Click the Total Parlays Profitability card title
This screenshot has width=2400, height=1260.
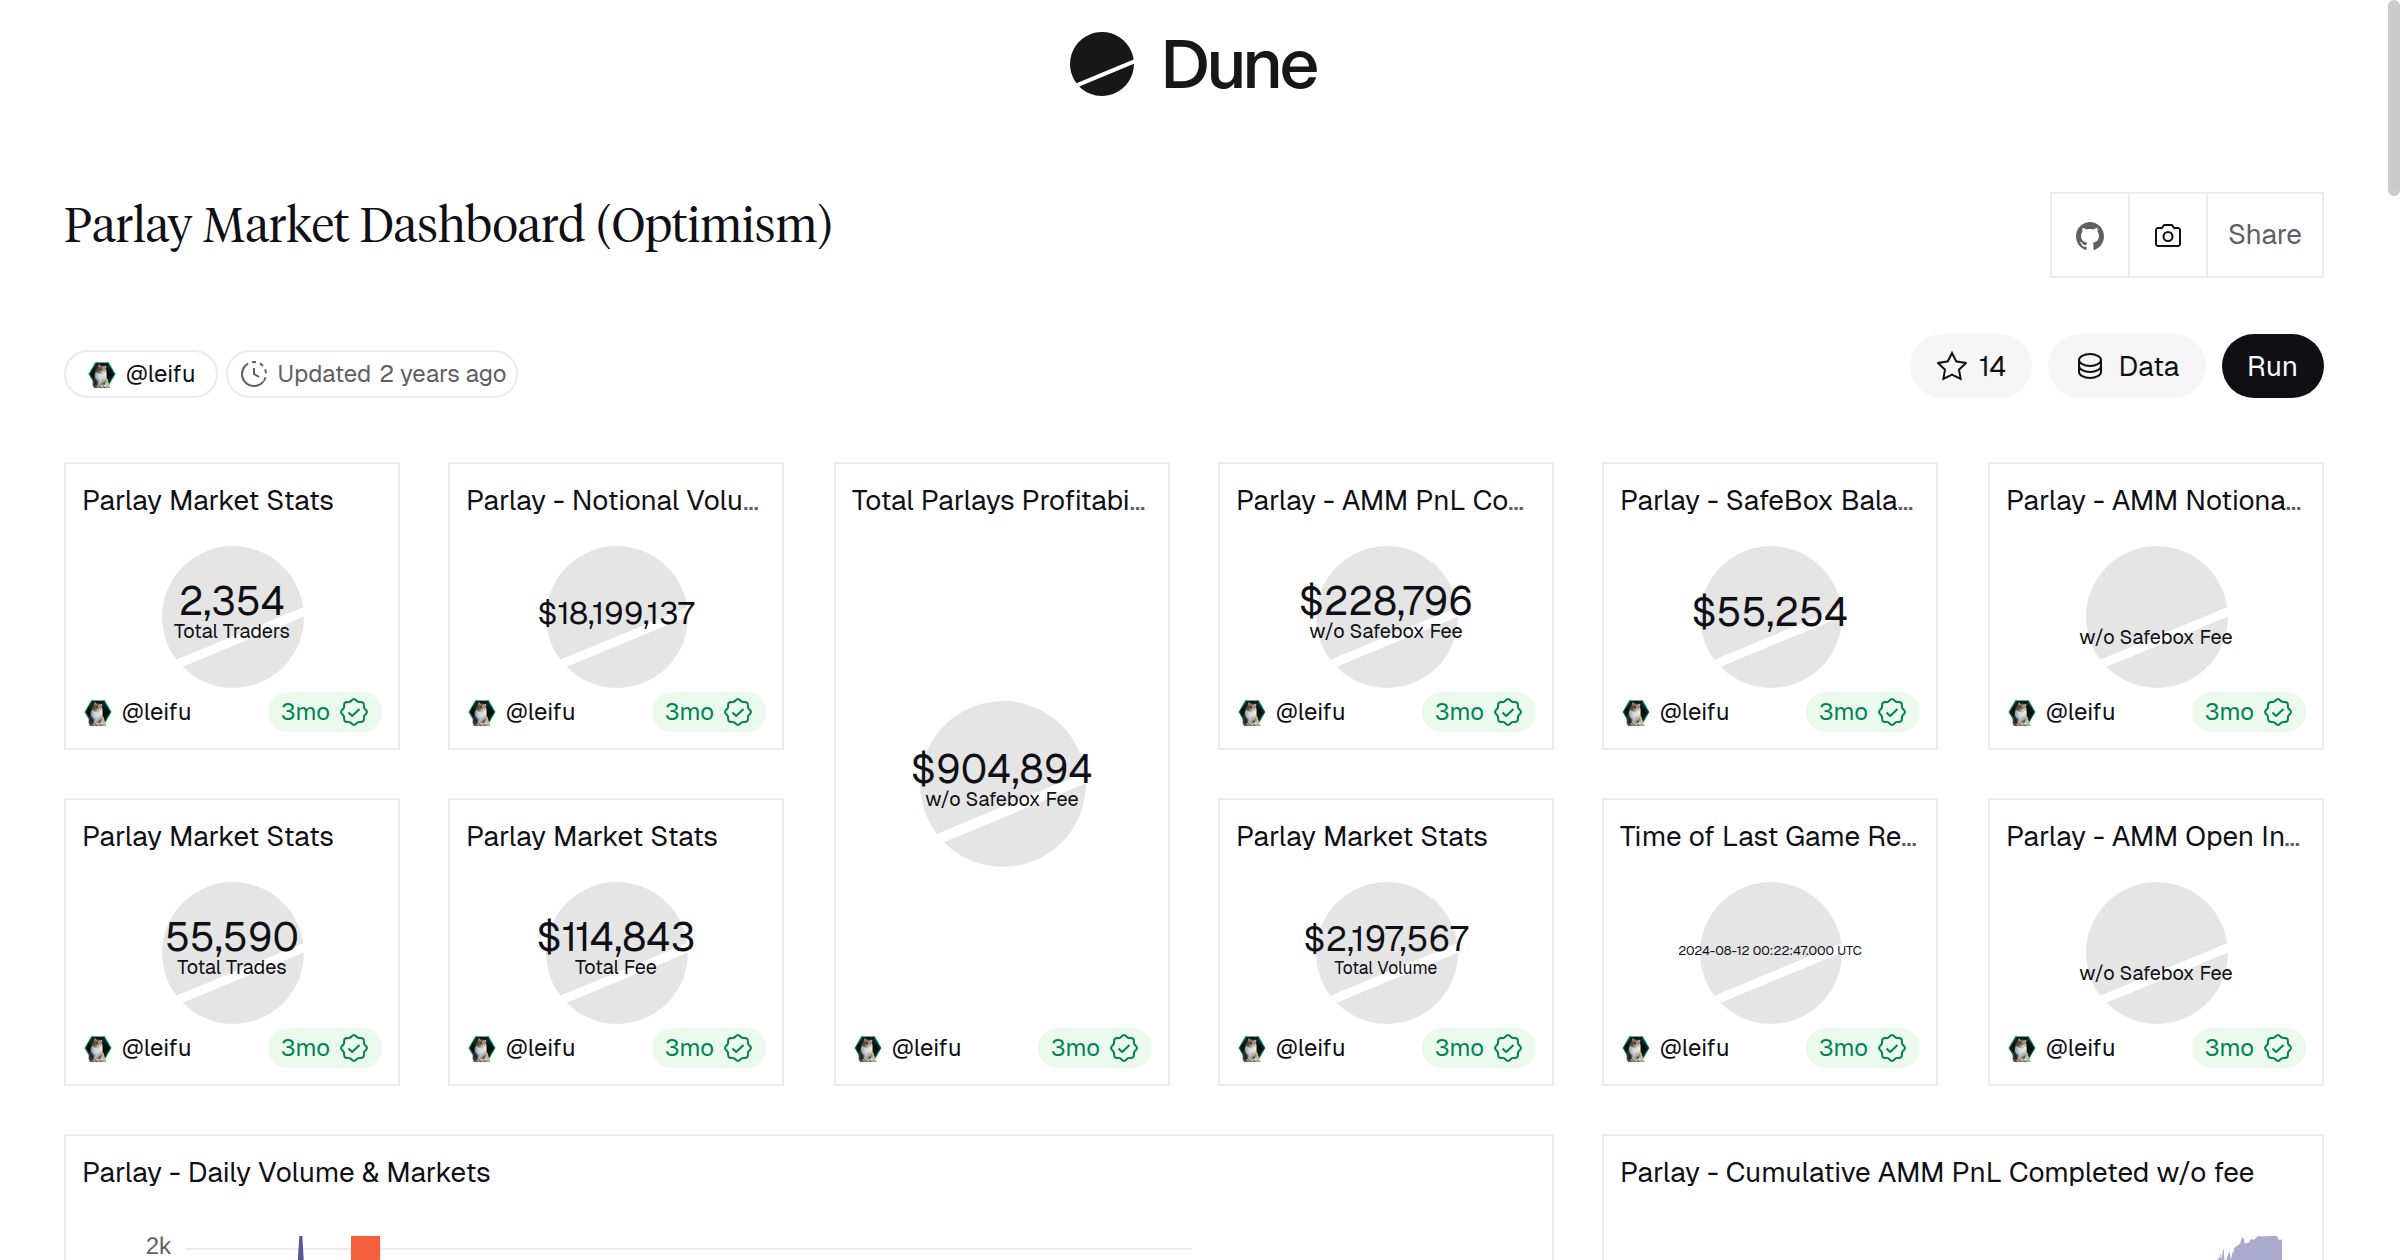coord(999,500)
